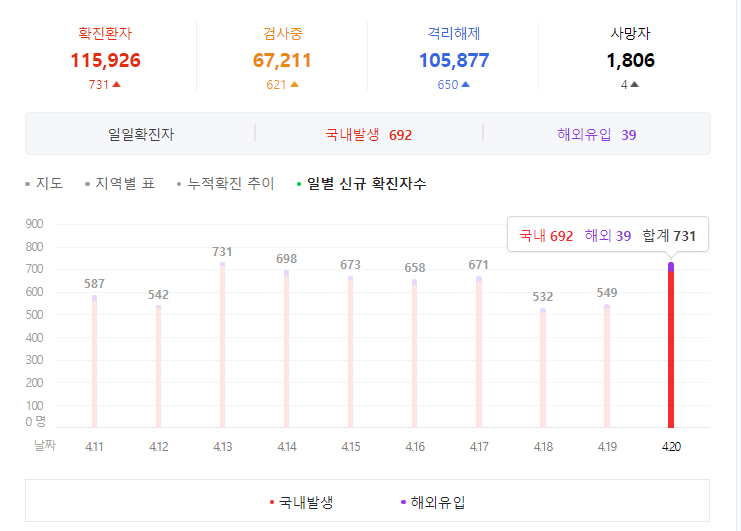Image resolution: width=741 pixels, height=531 pixels.
Task: Click 해외유입 39 in summary bar
Action: (596, 135)
